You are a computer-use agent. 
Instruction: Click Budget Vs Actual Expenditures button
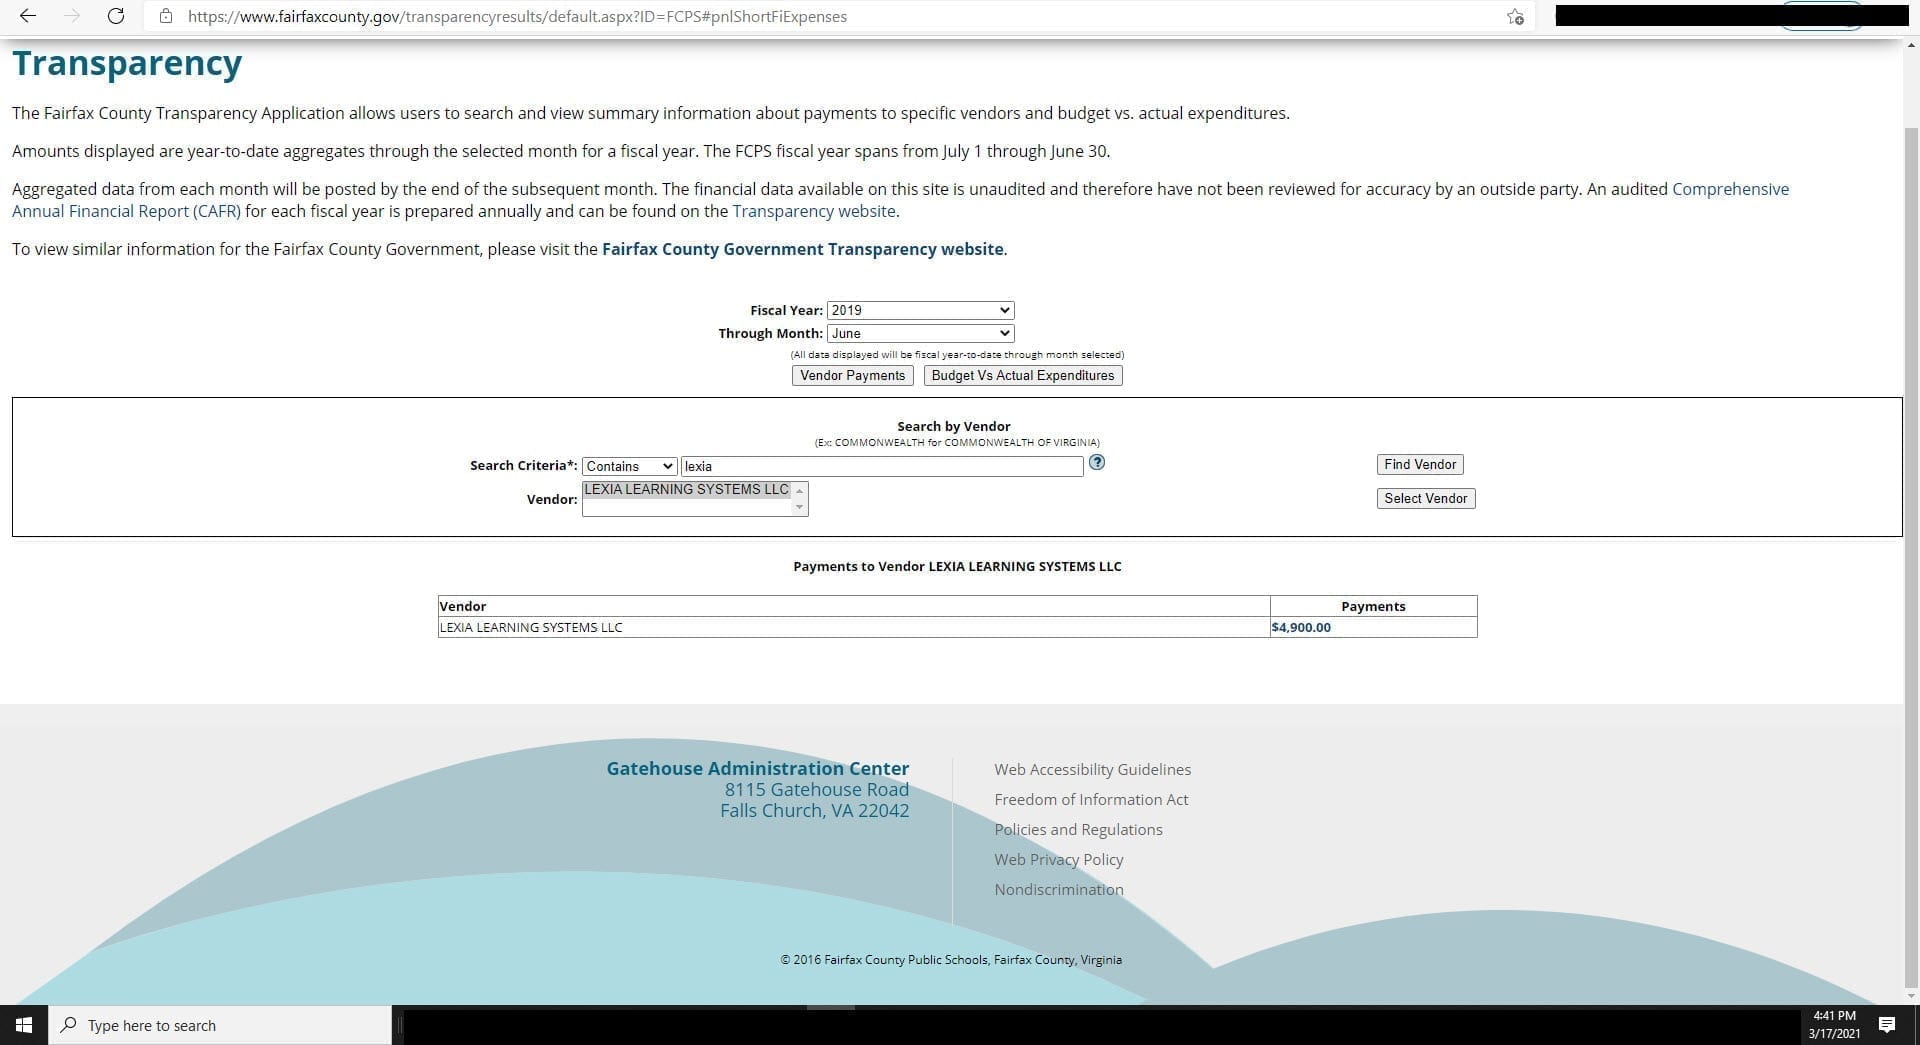[1022, 375]
